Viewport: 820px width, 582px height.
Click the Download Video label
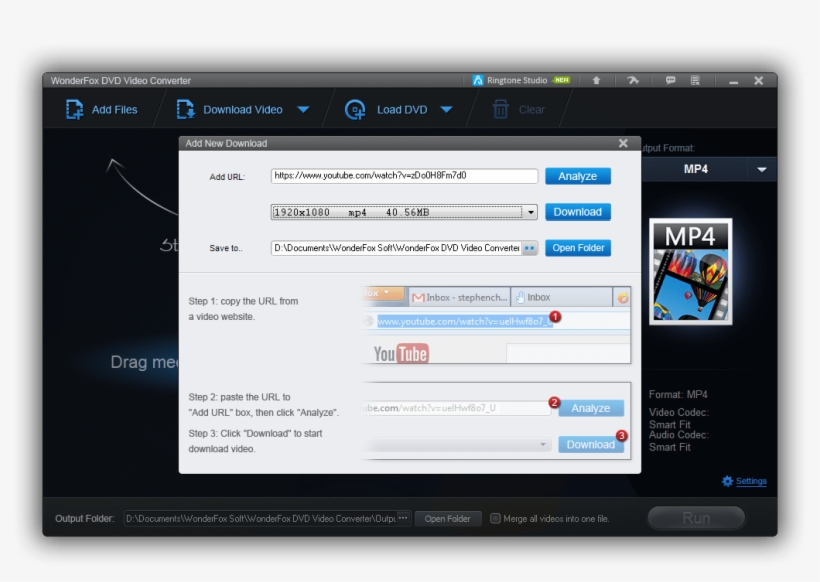[243, 110]
